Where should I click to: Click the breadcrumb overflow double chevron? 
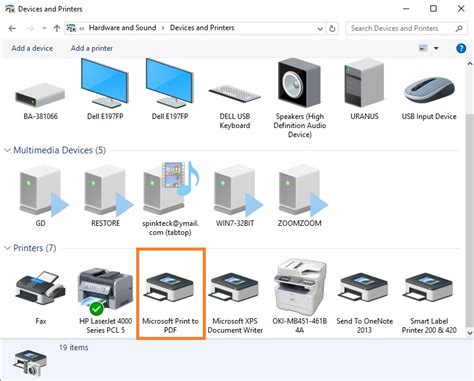point(82,29)
